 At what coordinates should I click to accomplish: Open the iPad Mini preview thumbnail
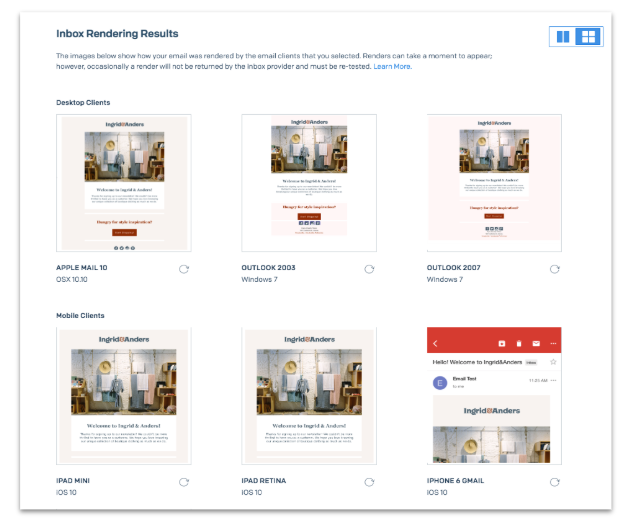point(124,396)
